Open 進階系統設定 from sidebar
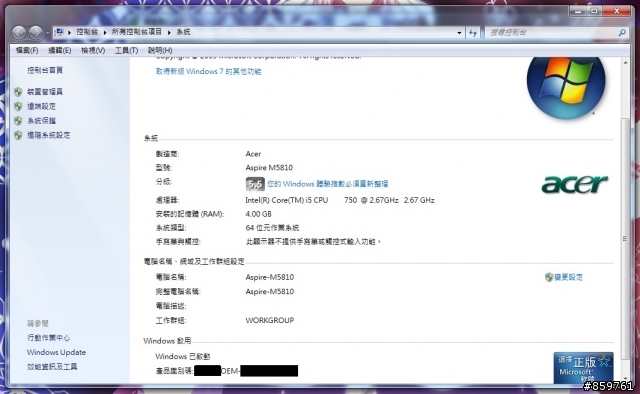Screen dimensions: 640x394 [x=49, y=135]
